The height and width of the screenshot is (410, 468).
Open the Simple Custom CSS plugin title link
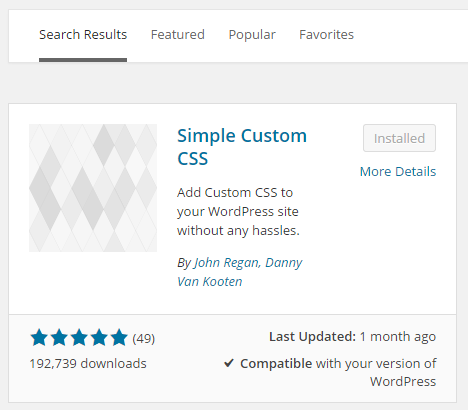tap(242, 147)
